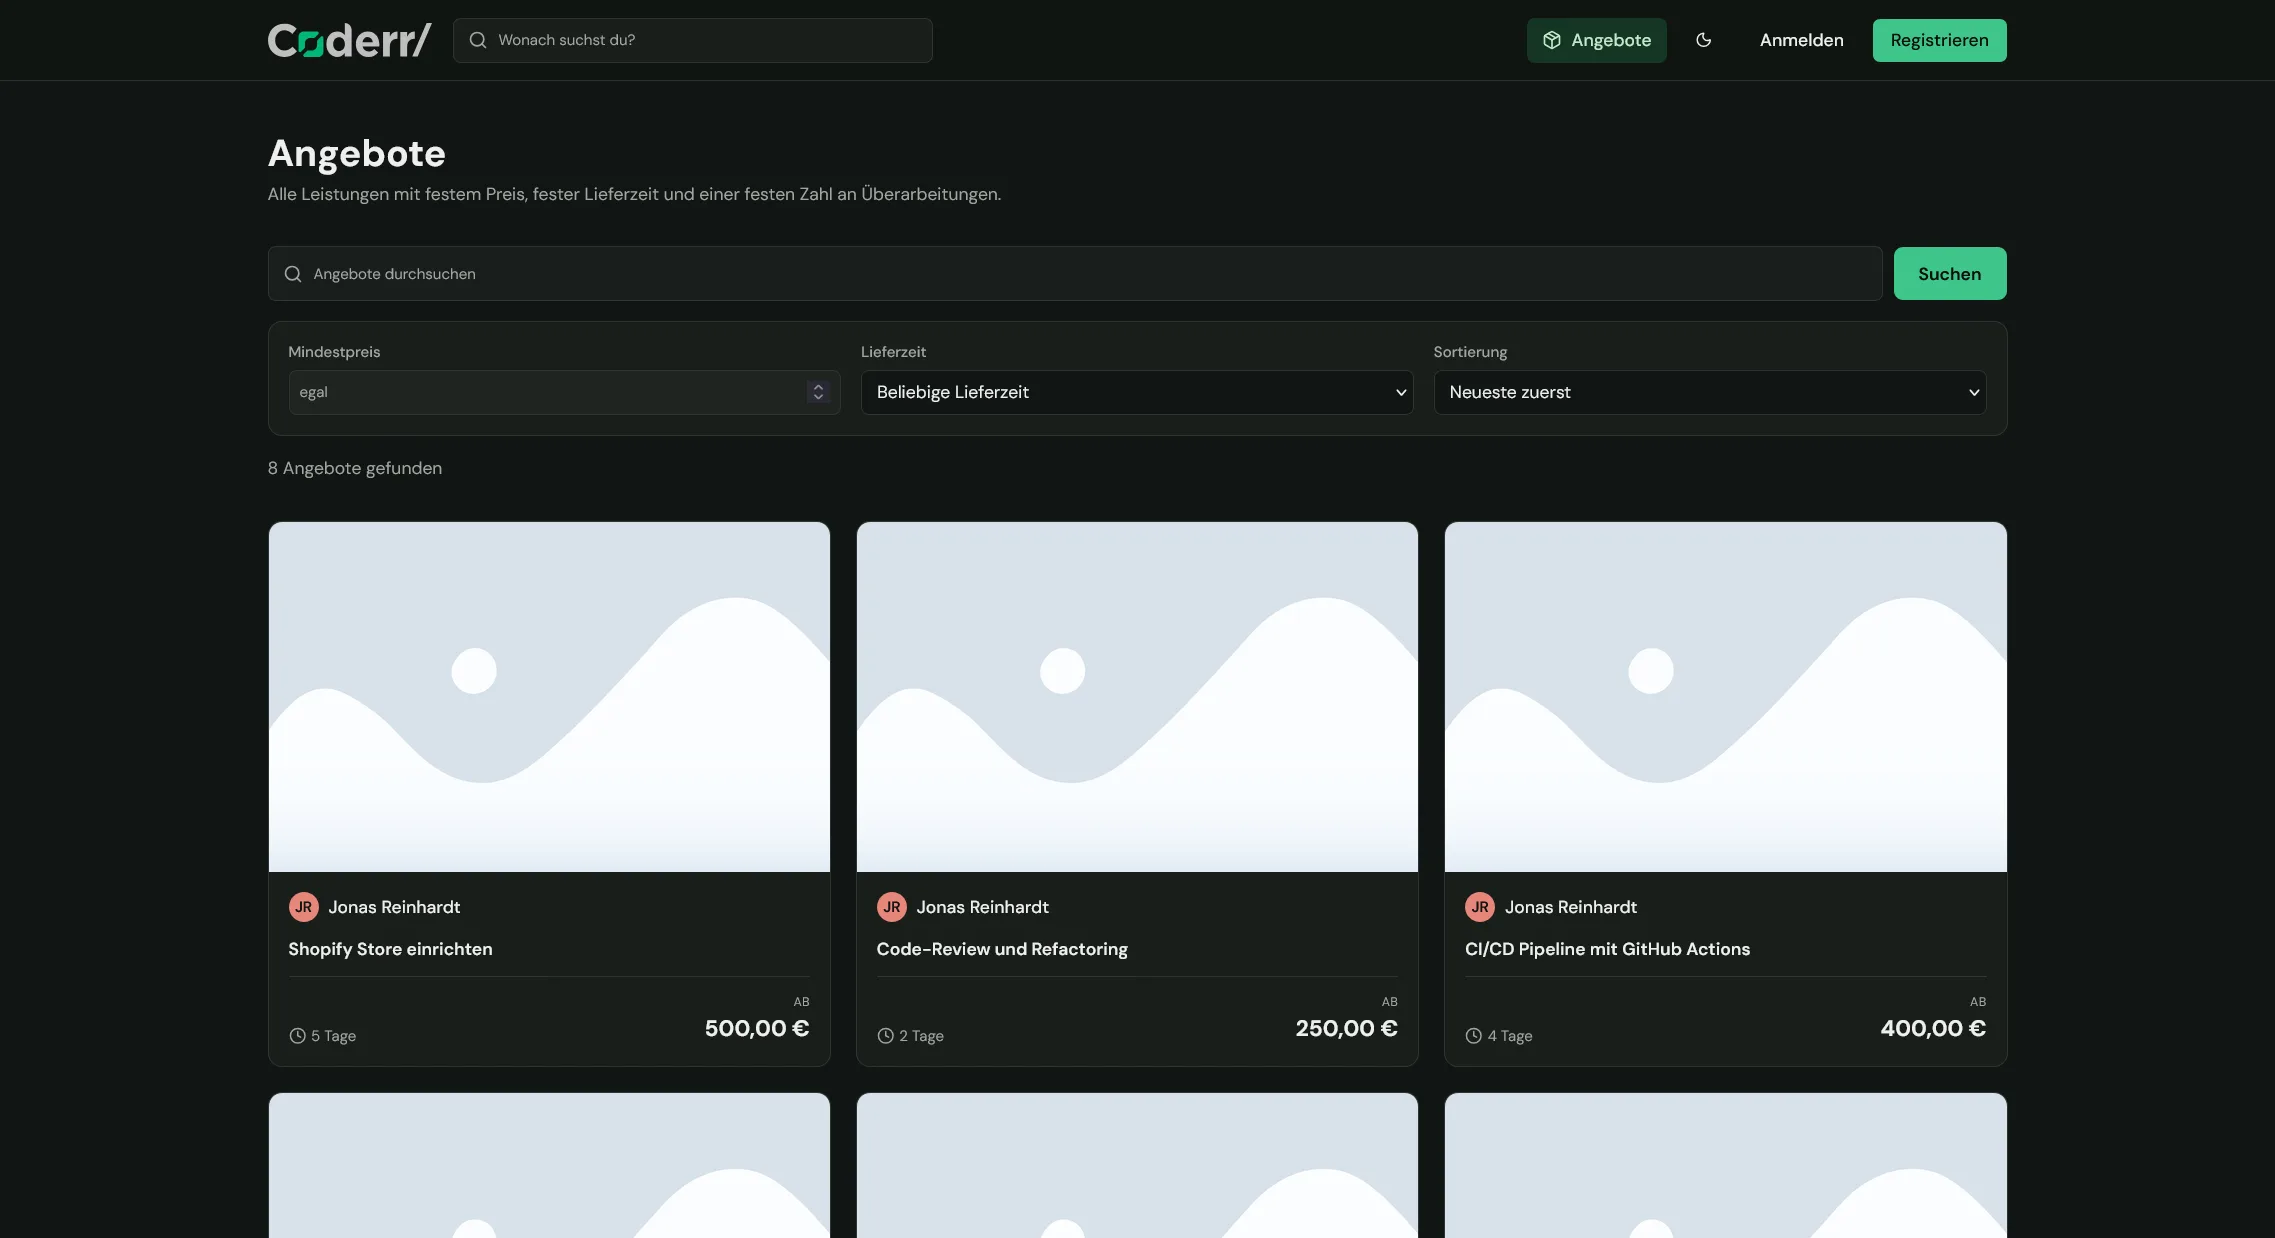Click the 400,00 € price

point(1933,1028)
